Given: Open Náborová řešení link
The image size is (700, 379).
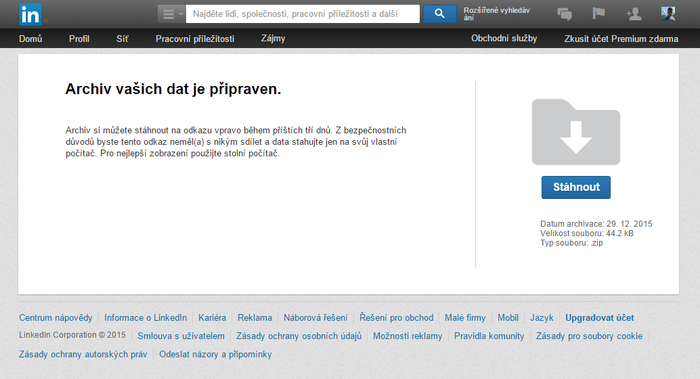Looking at the screenshot, I should click(x=315, y=318).
